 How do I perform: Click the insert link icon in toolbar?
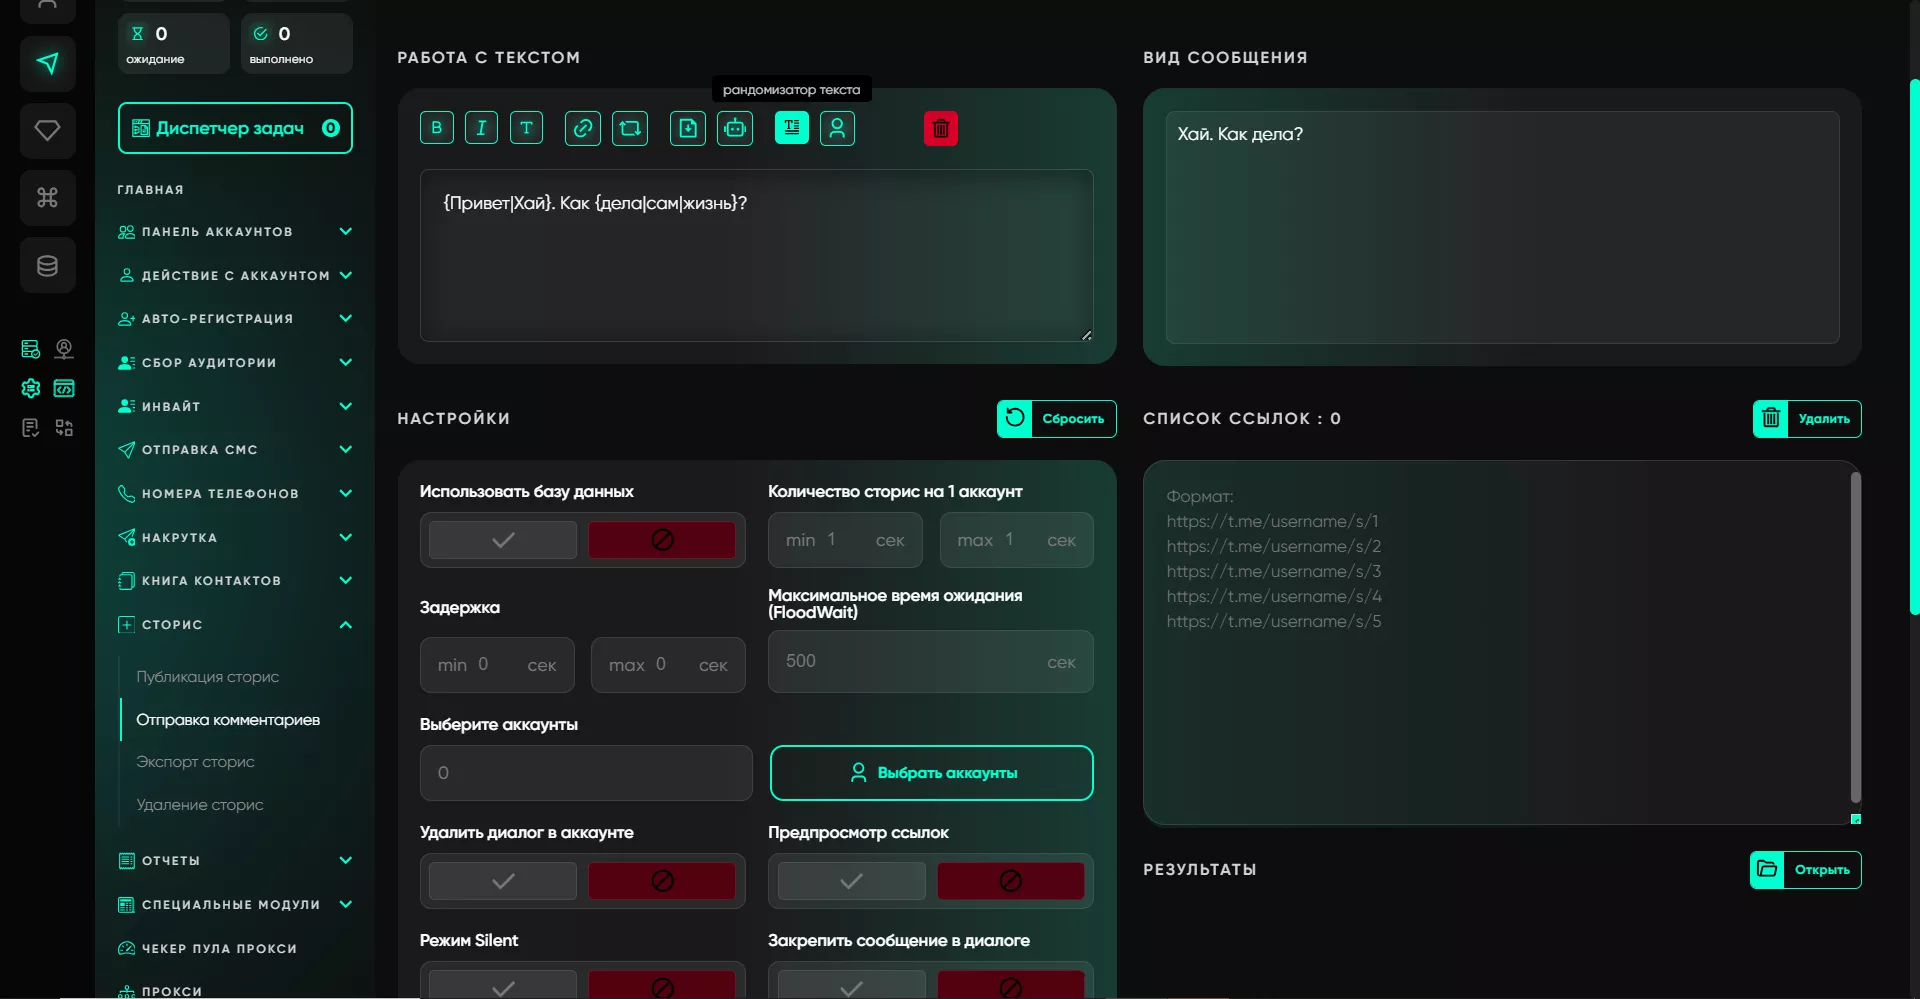pyautogui.click(x=583, y=128)
